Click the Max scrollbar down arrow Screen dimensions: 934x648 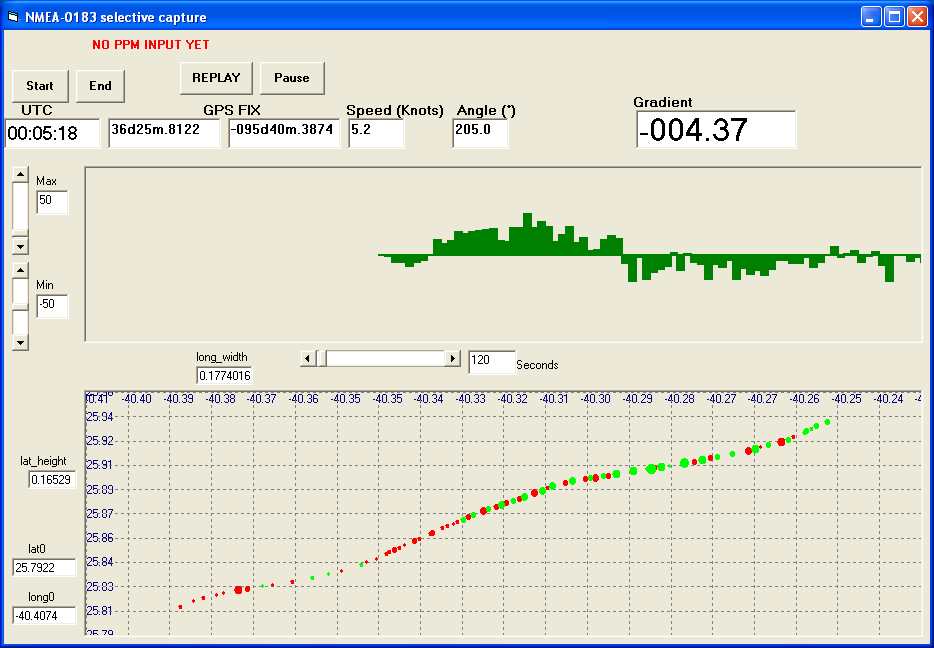click(21, 246)
